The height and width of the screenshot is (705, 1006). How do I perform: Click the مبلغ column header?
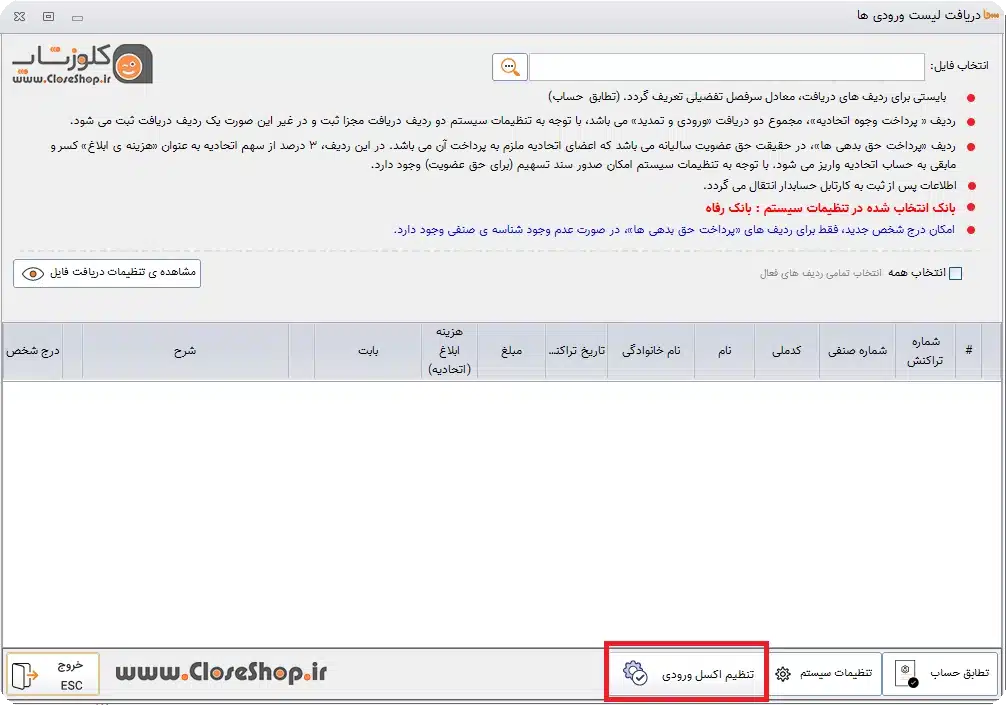[511, 351]
